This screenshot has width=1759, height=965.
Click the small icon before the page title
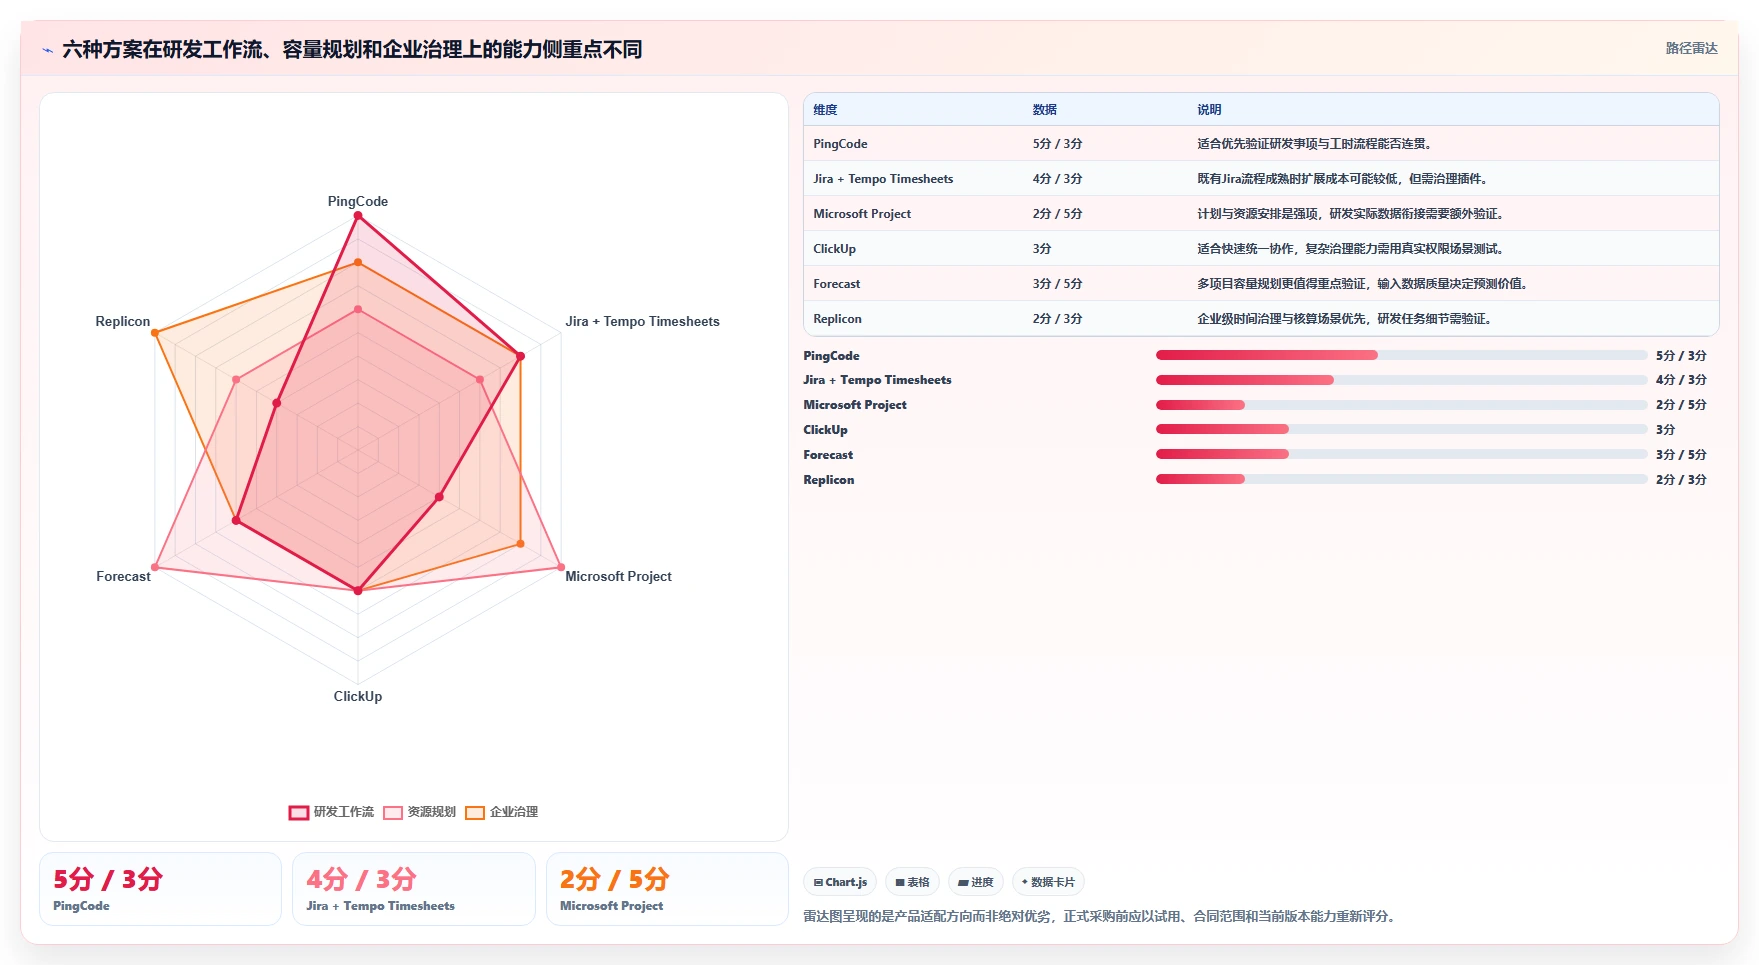pyautogui.click(x=47, y=50)
